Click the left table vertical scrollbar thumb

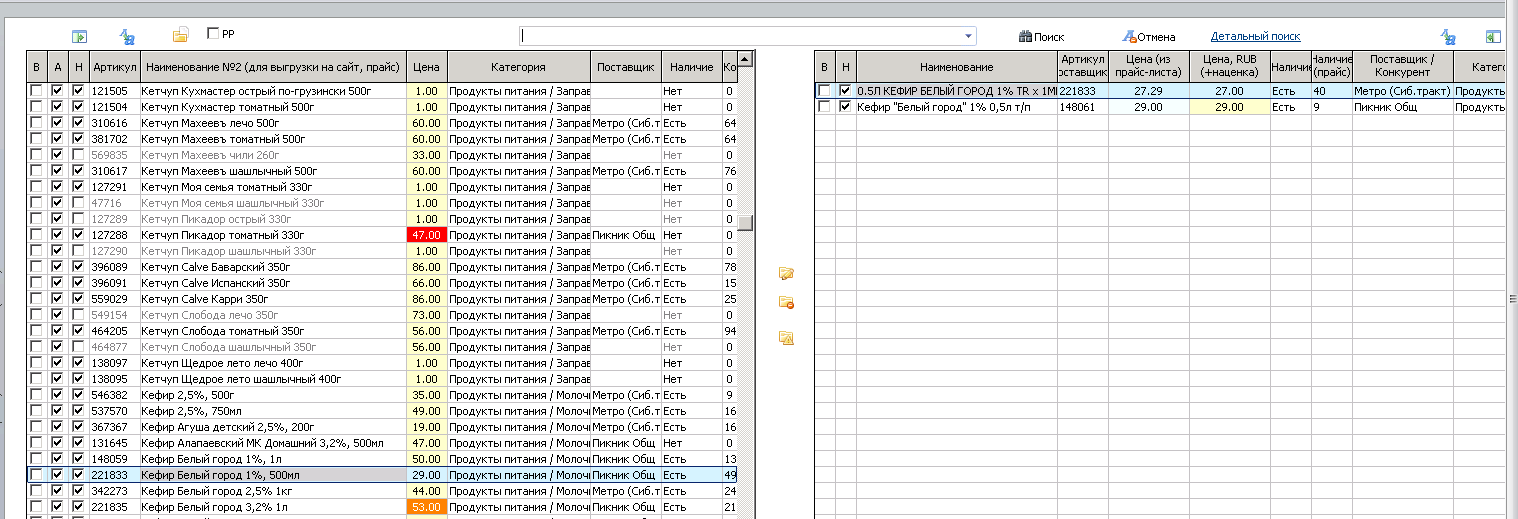(x=745, y=222)
